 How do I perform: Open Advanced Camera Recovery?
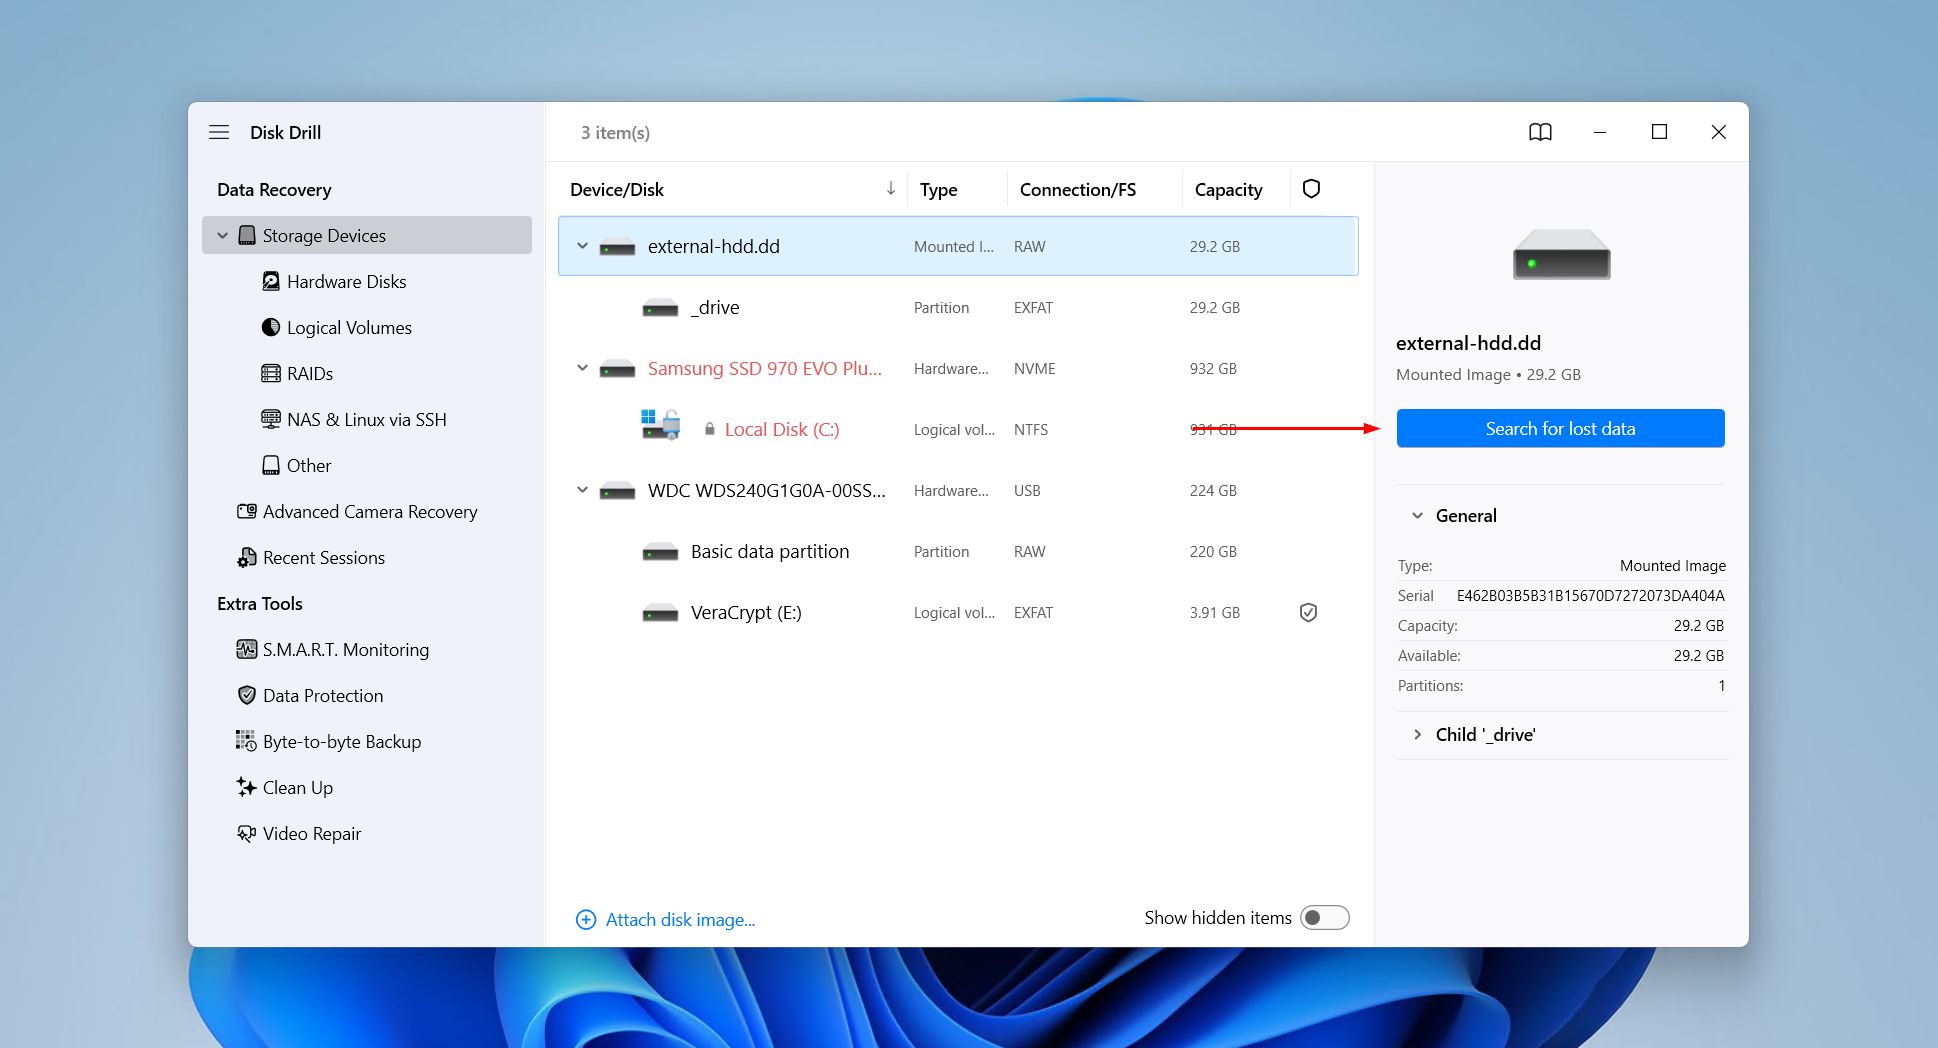click(370, 512)
